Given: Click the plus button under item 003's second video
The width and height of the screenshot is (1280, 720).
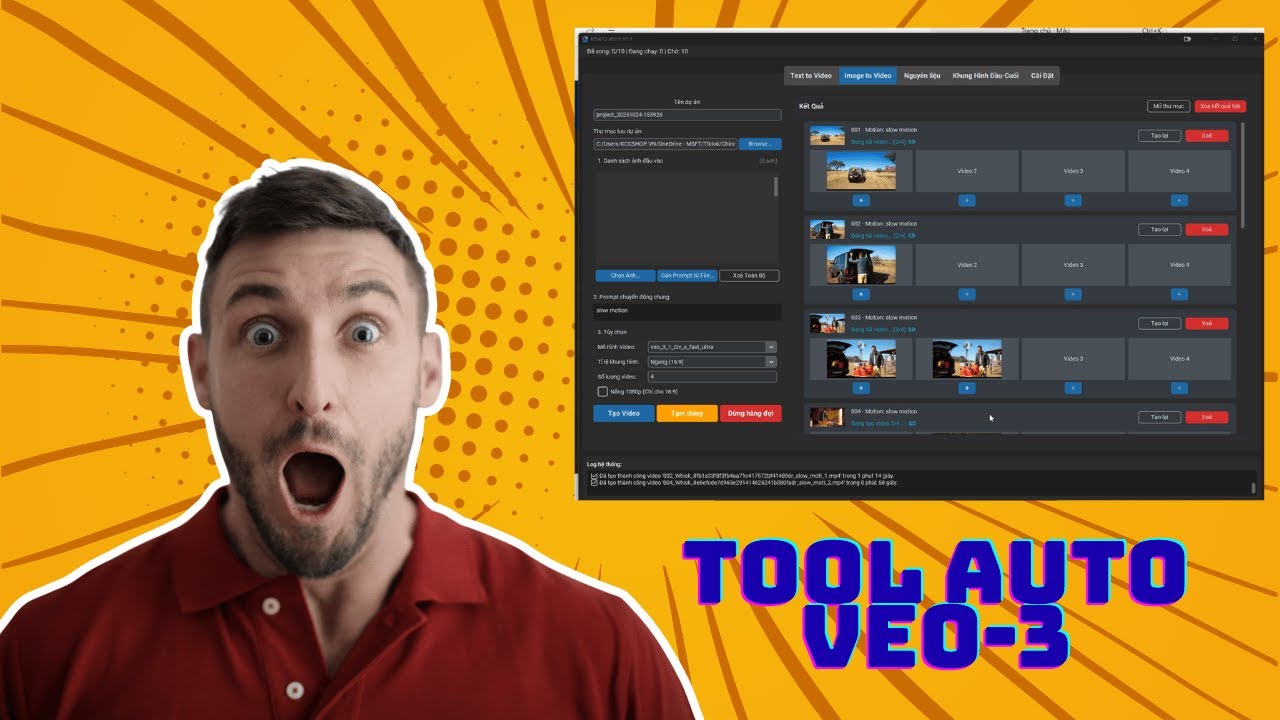Looking at the screenshot, I should [967, 388].
